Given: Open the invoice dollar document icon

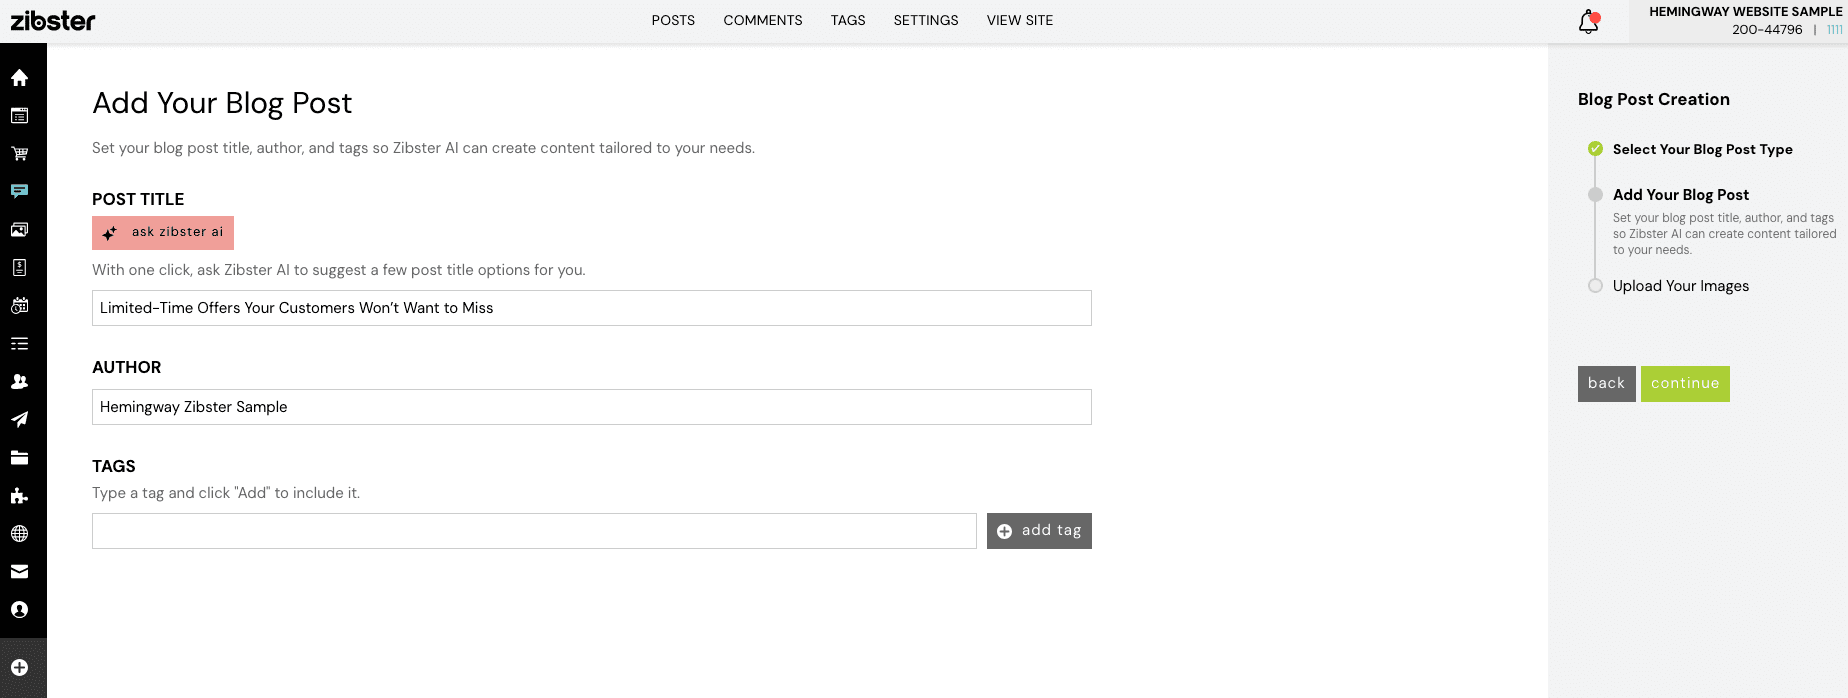Looking at the screenshot, I should pos(19,267).
